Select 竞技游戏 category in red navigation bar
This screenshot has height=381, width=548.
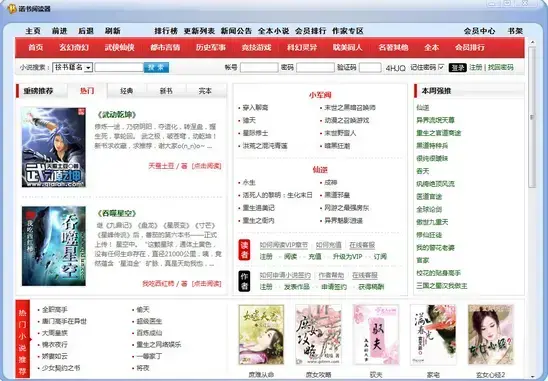tap(257, 47)
